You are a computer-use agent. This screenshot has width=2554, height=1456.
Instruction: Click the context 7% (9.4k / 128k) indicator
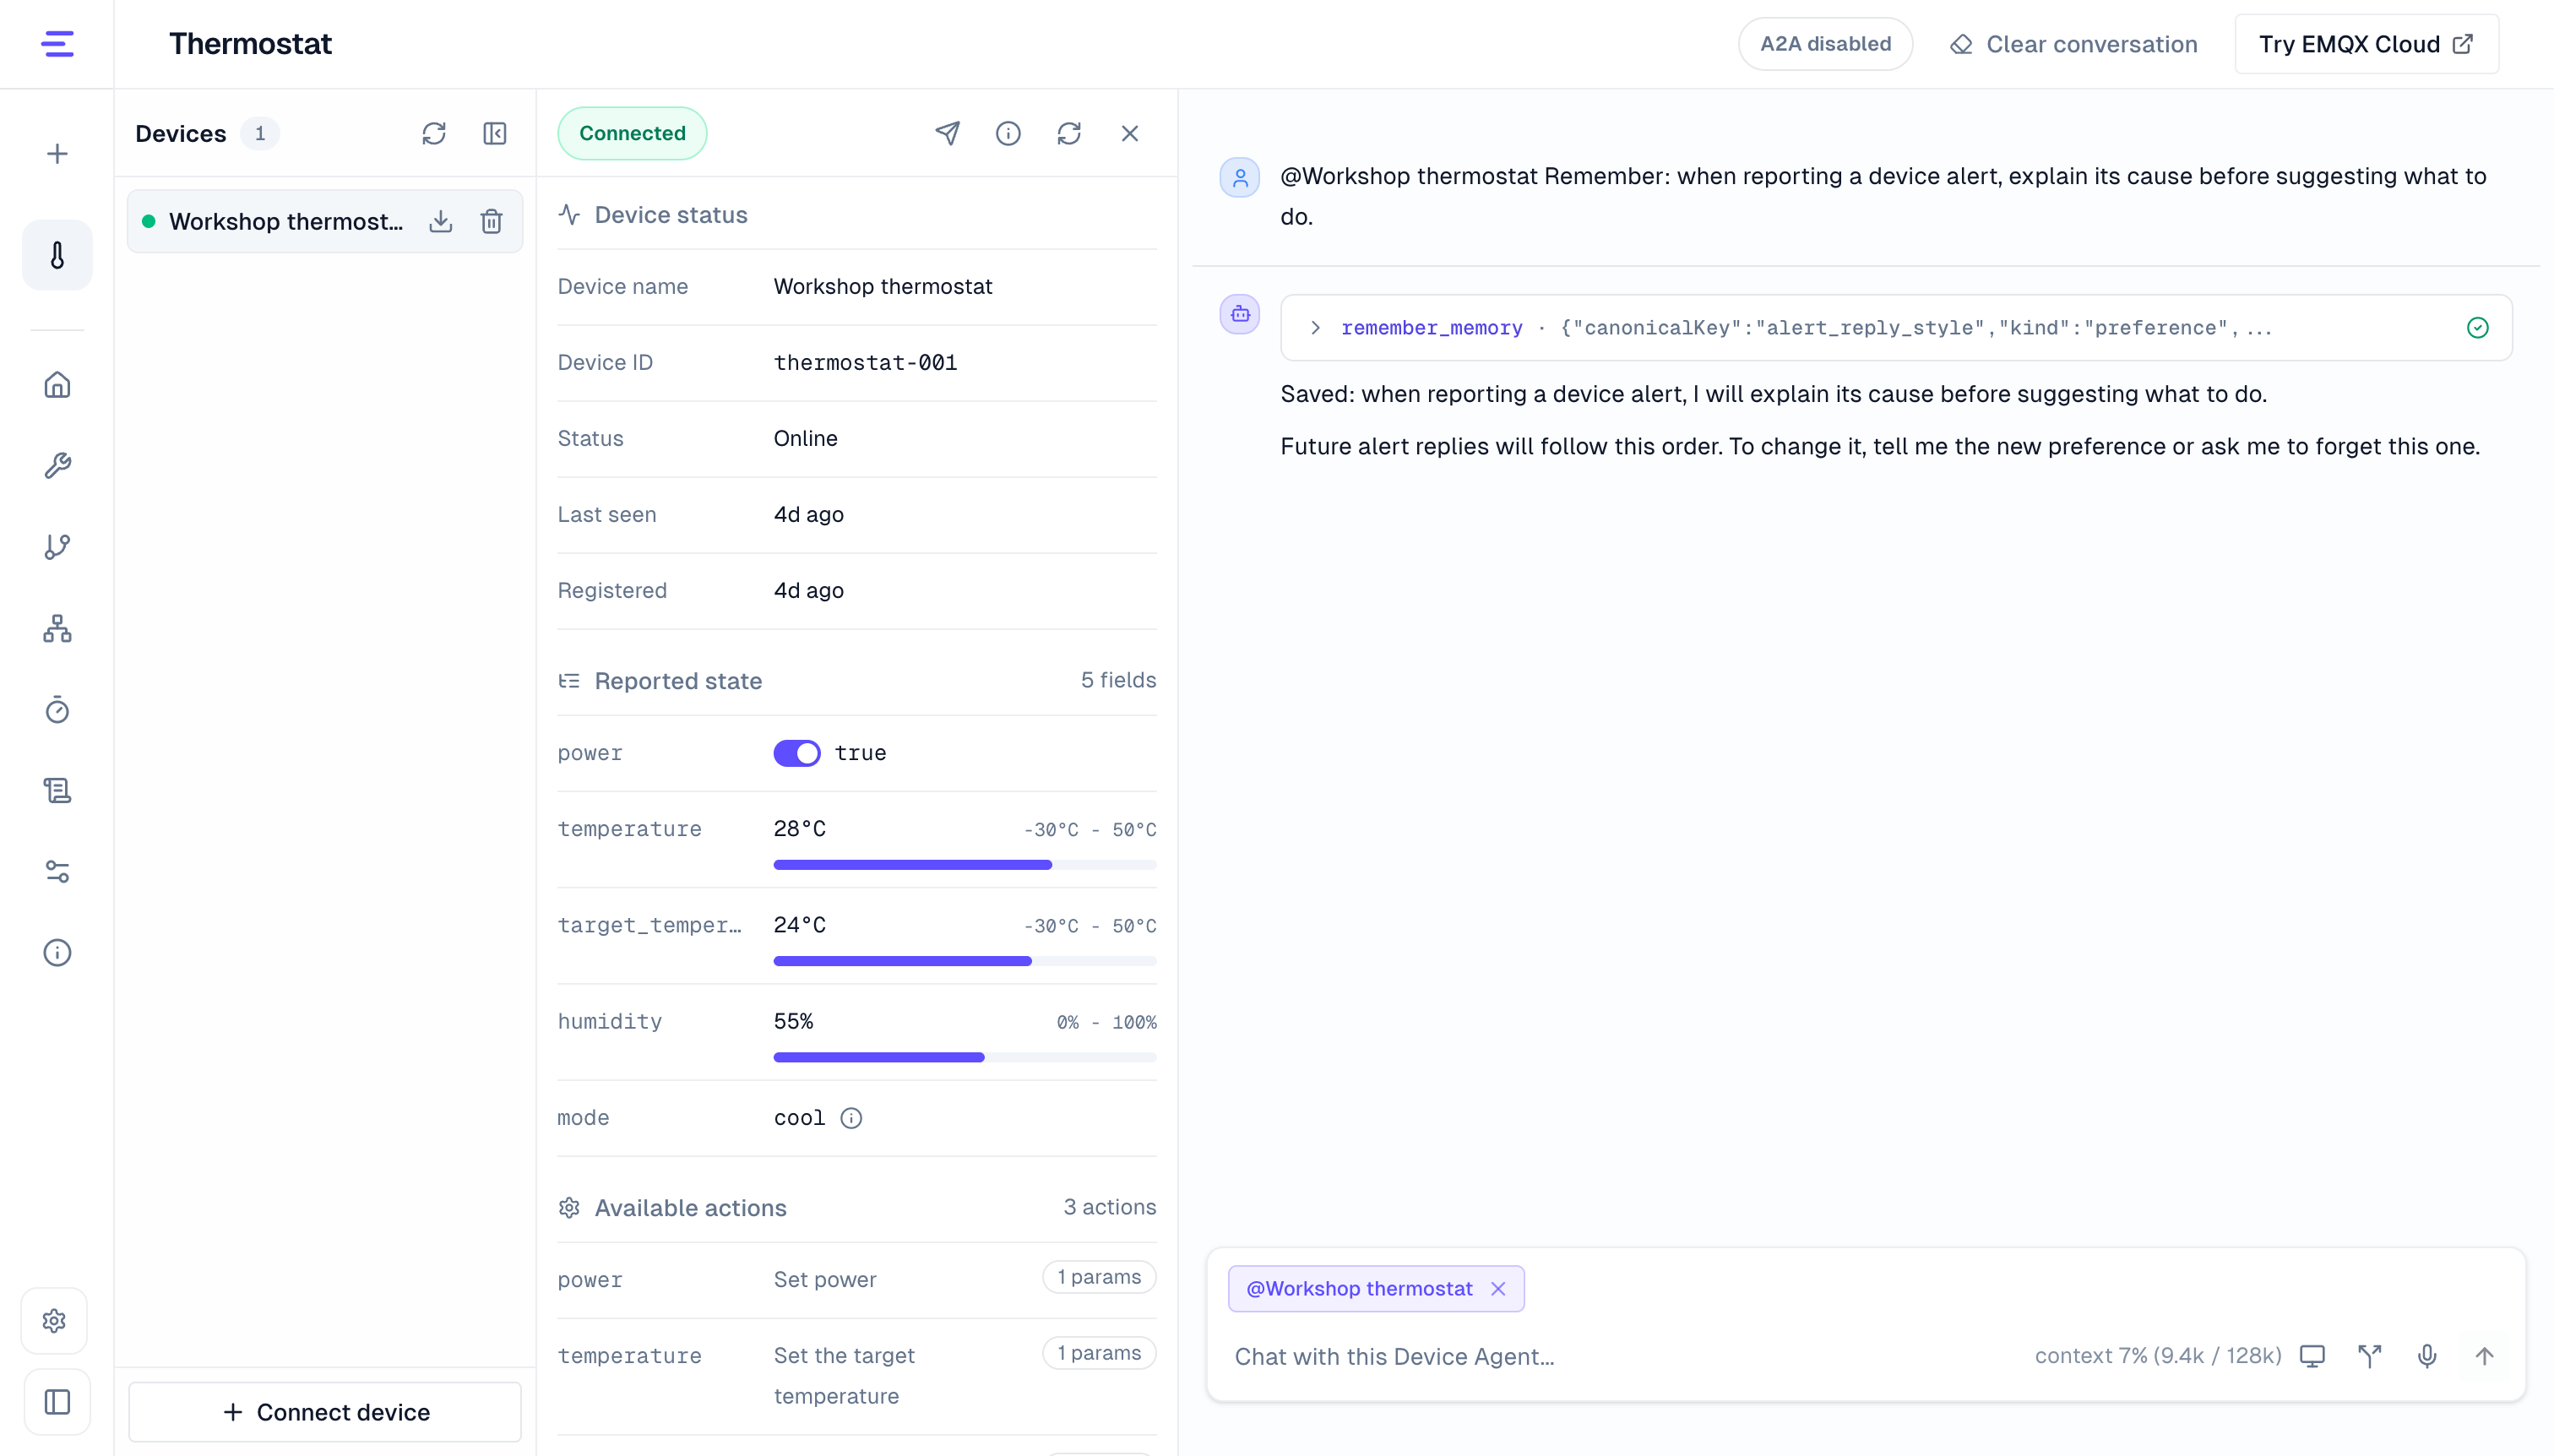coord(2158,1356)
